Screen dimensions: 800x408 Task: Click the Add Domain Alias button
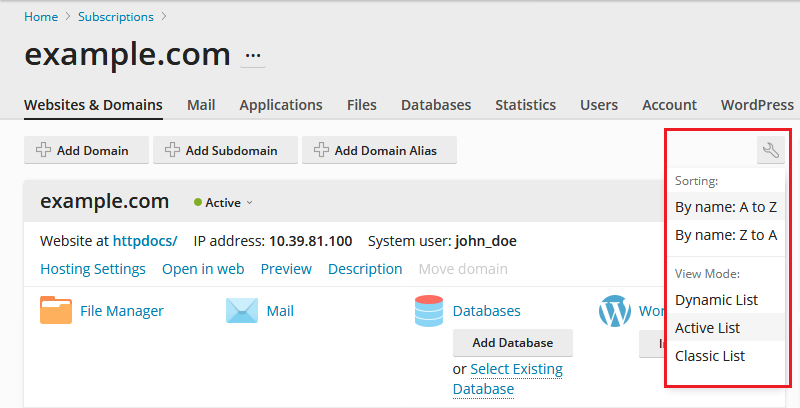[379, 151]
